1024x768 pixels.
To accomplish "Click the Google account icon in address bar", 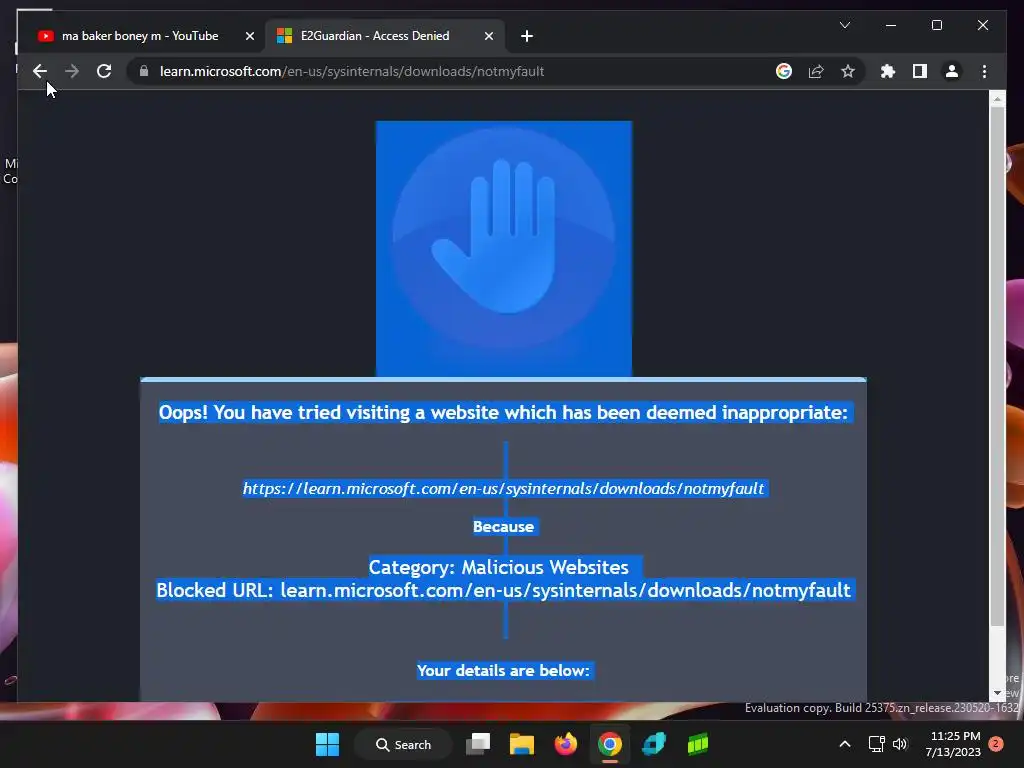I will 784,71.
